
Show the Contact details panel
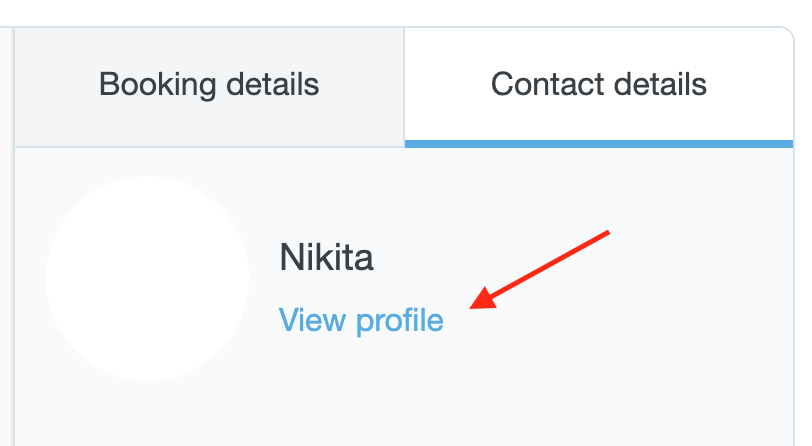(x=598, y=84)
